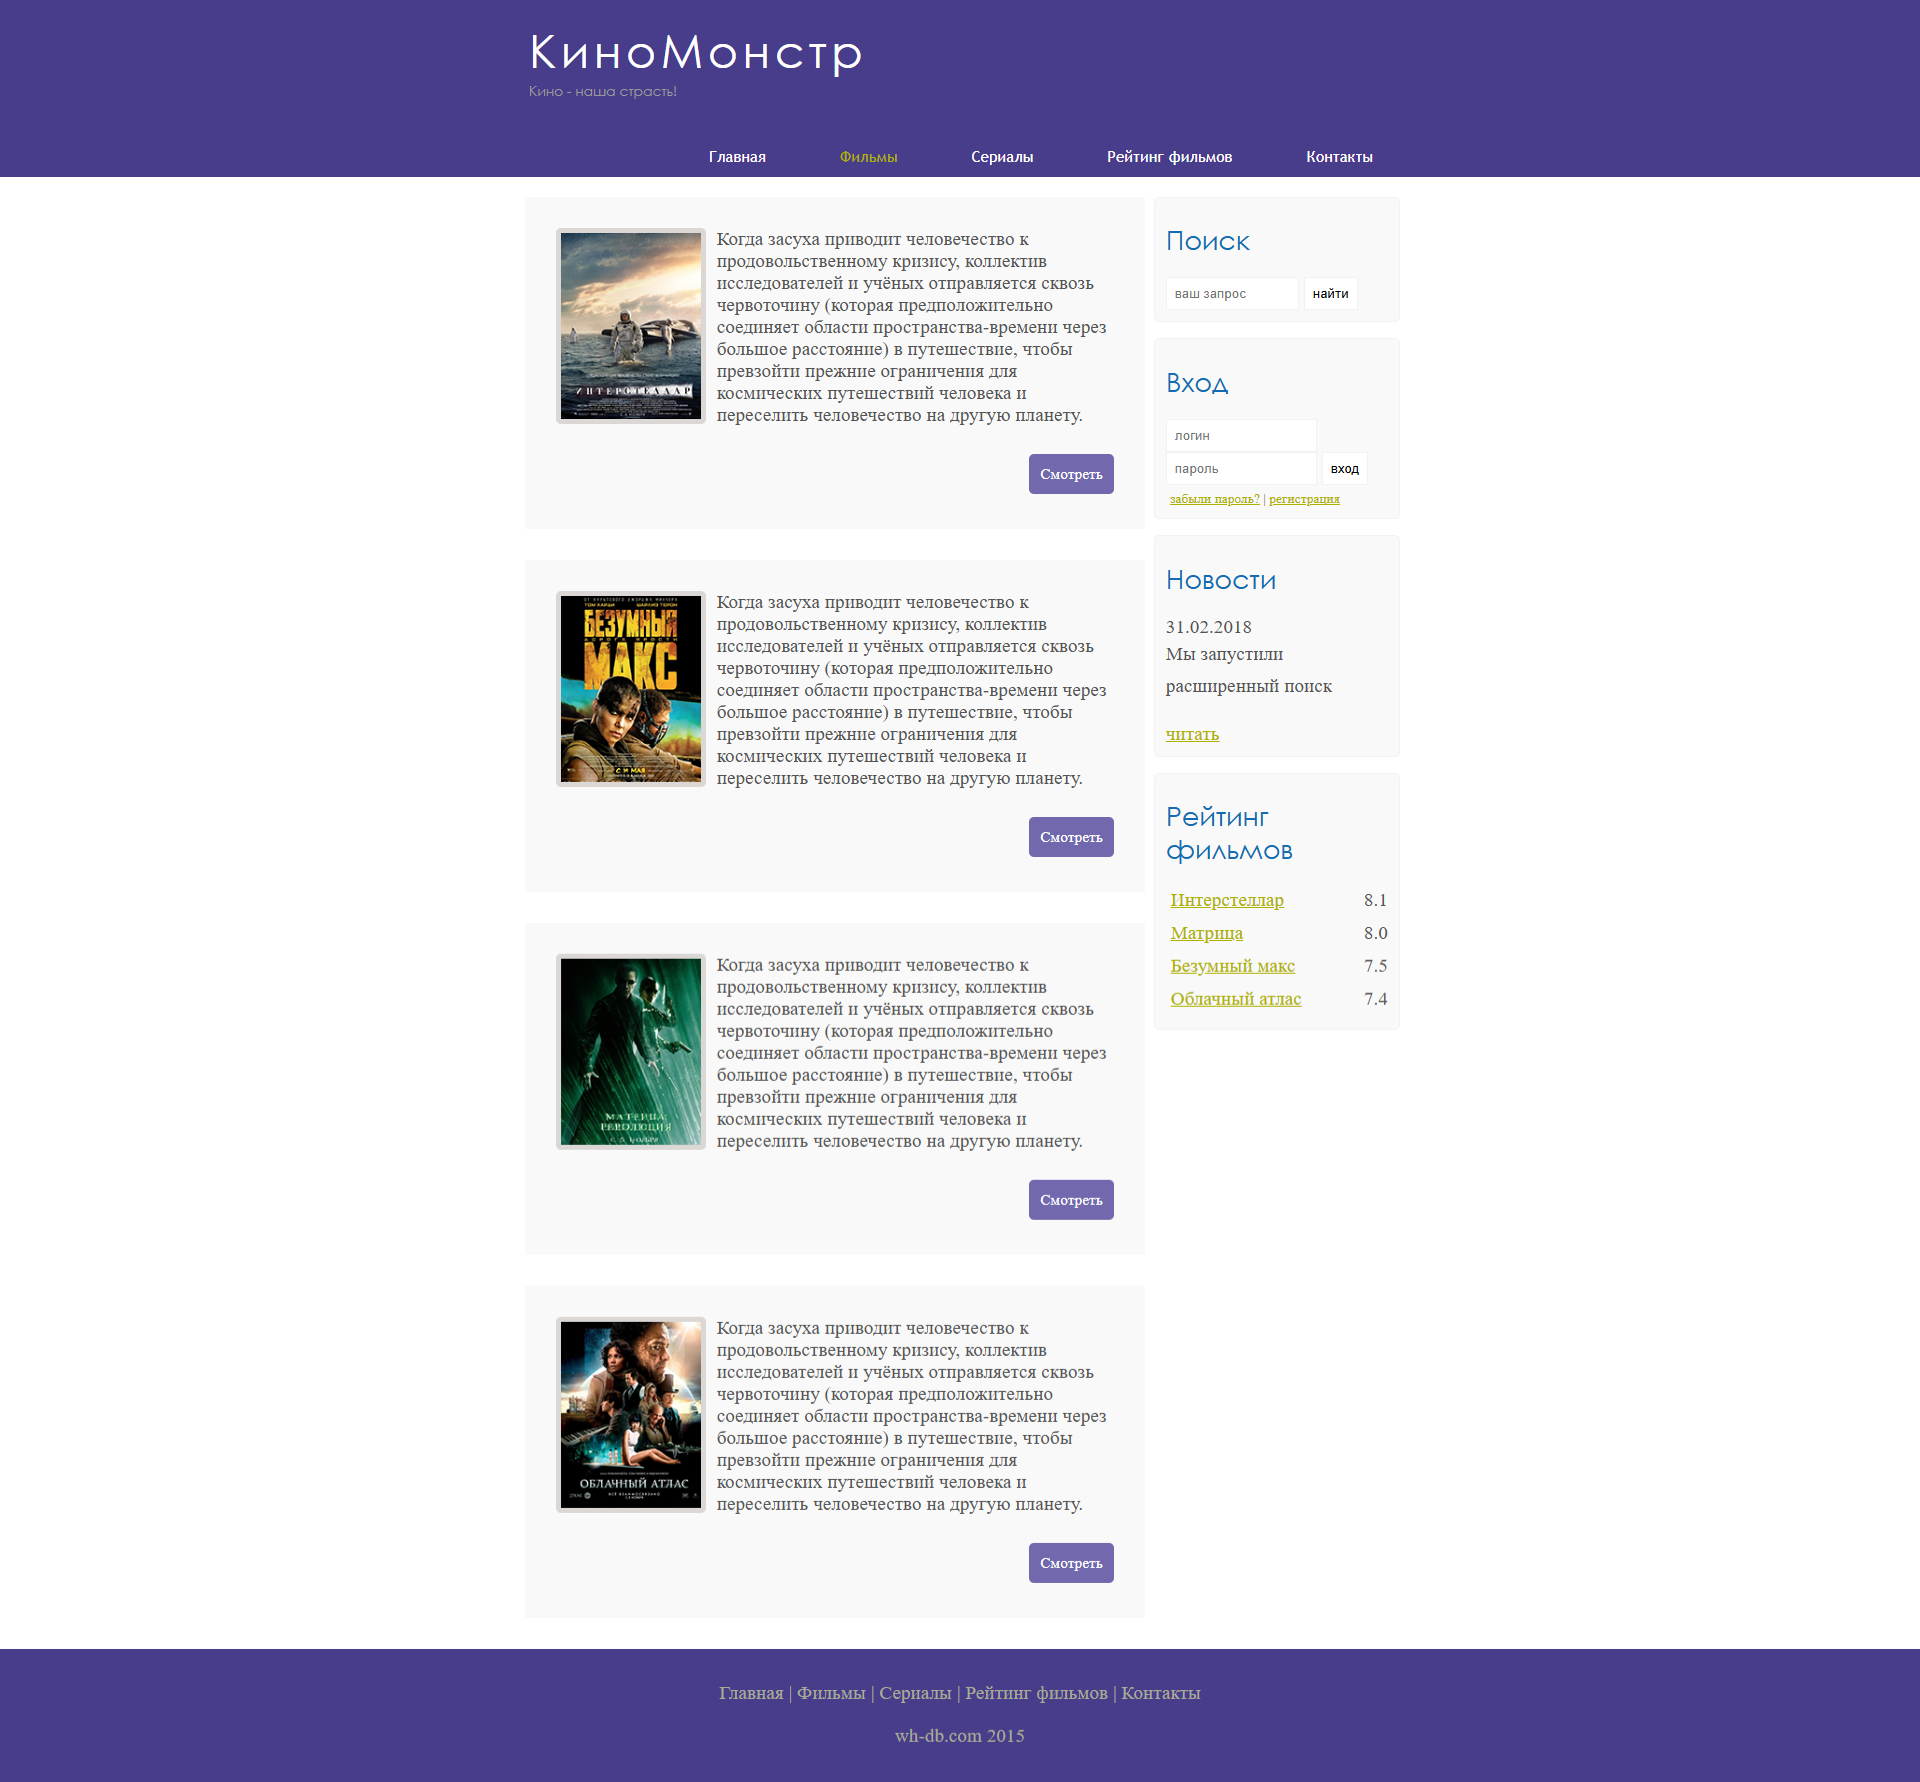This screenshot has width=1920, height=1782.
Task: Click the Интерстеллар movie poster thumbnail
Action: tap(631, 326)
